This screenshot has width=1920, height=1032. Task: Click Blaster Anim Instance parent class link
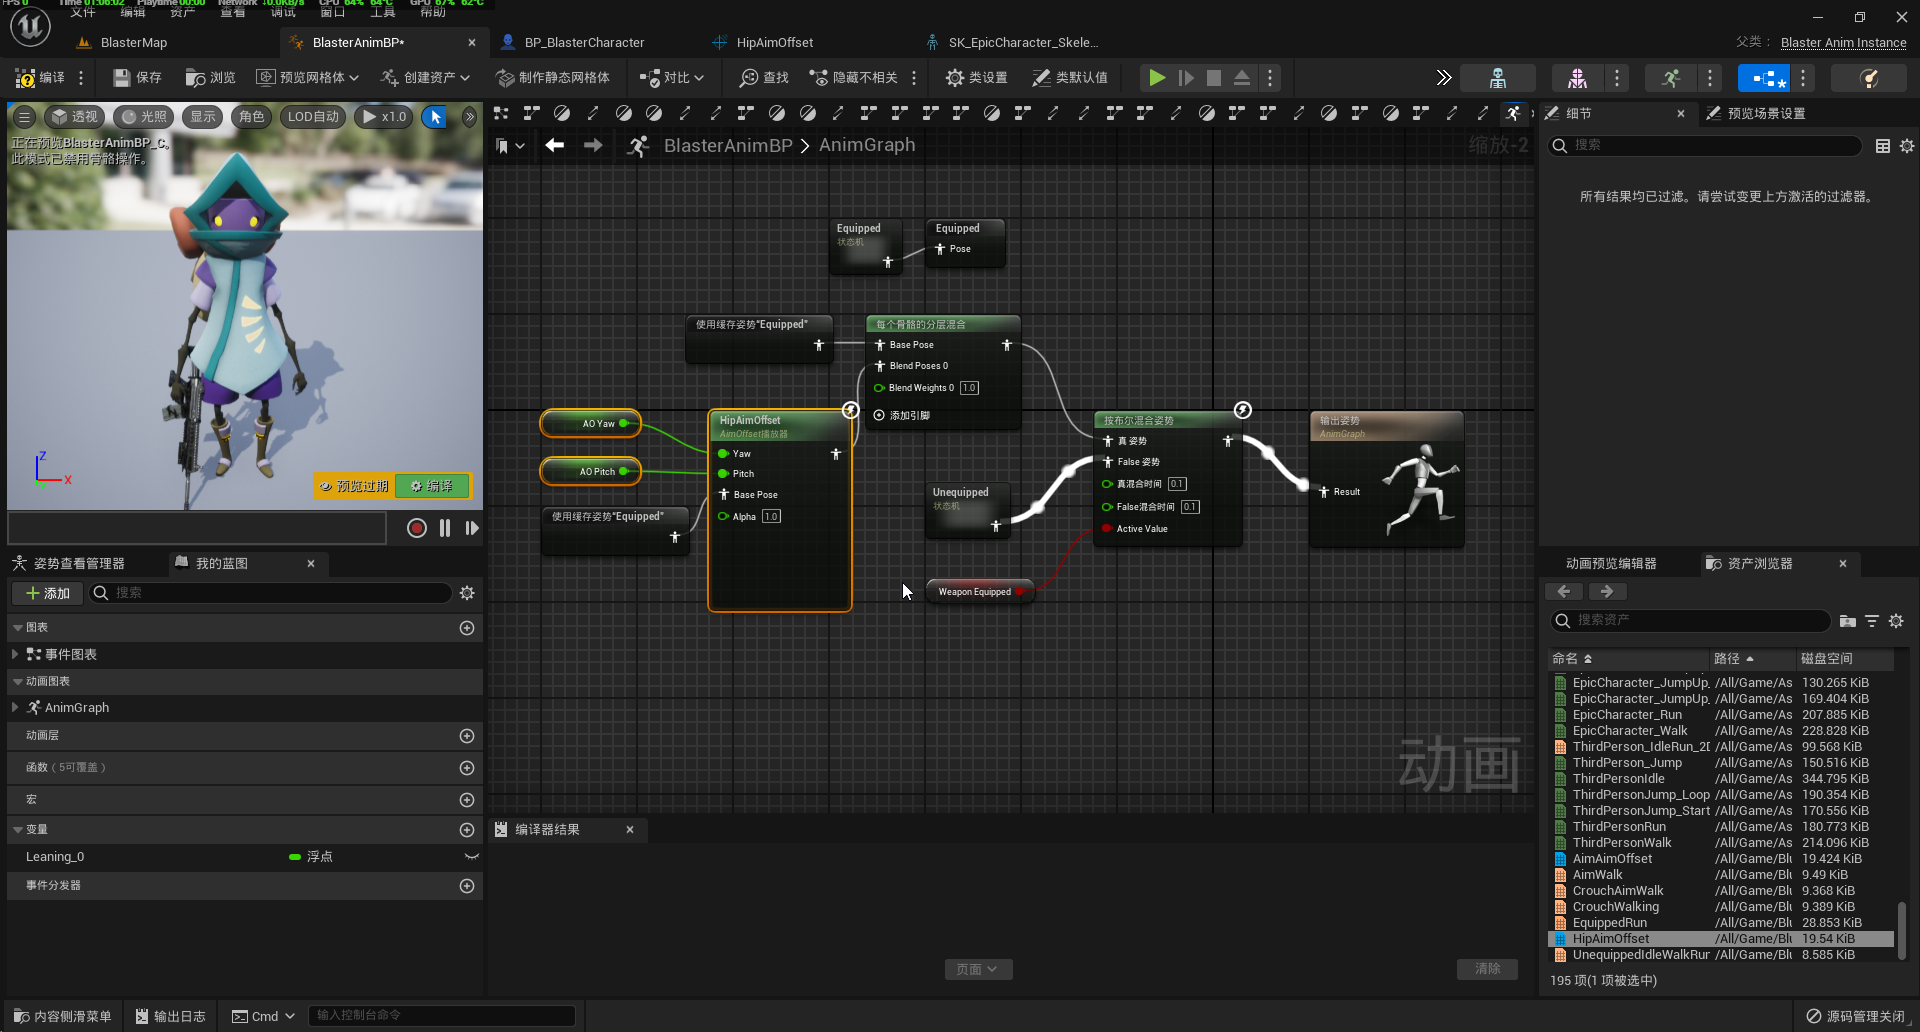[x=1843, y=43]
